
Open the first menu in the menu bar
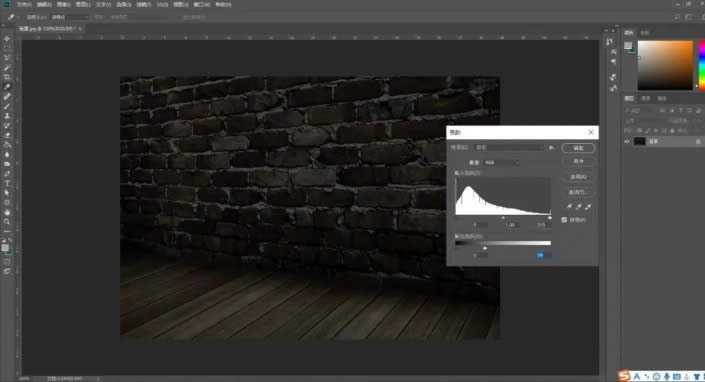pyautogui.click(x=24, y=4)
